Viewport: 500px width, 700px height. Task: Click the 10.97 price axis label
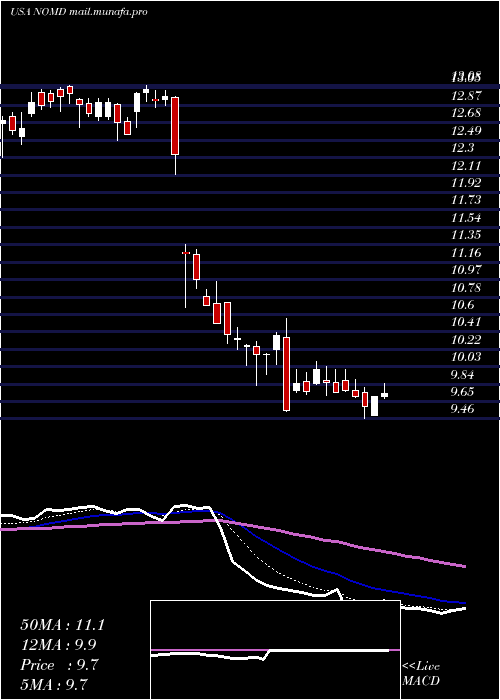[x=466, y=271]
